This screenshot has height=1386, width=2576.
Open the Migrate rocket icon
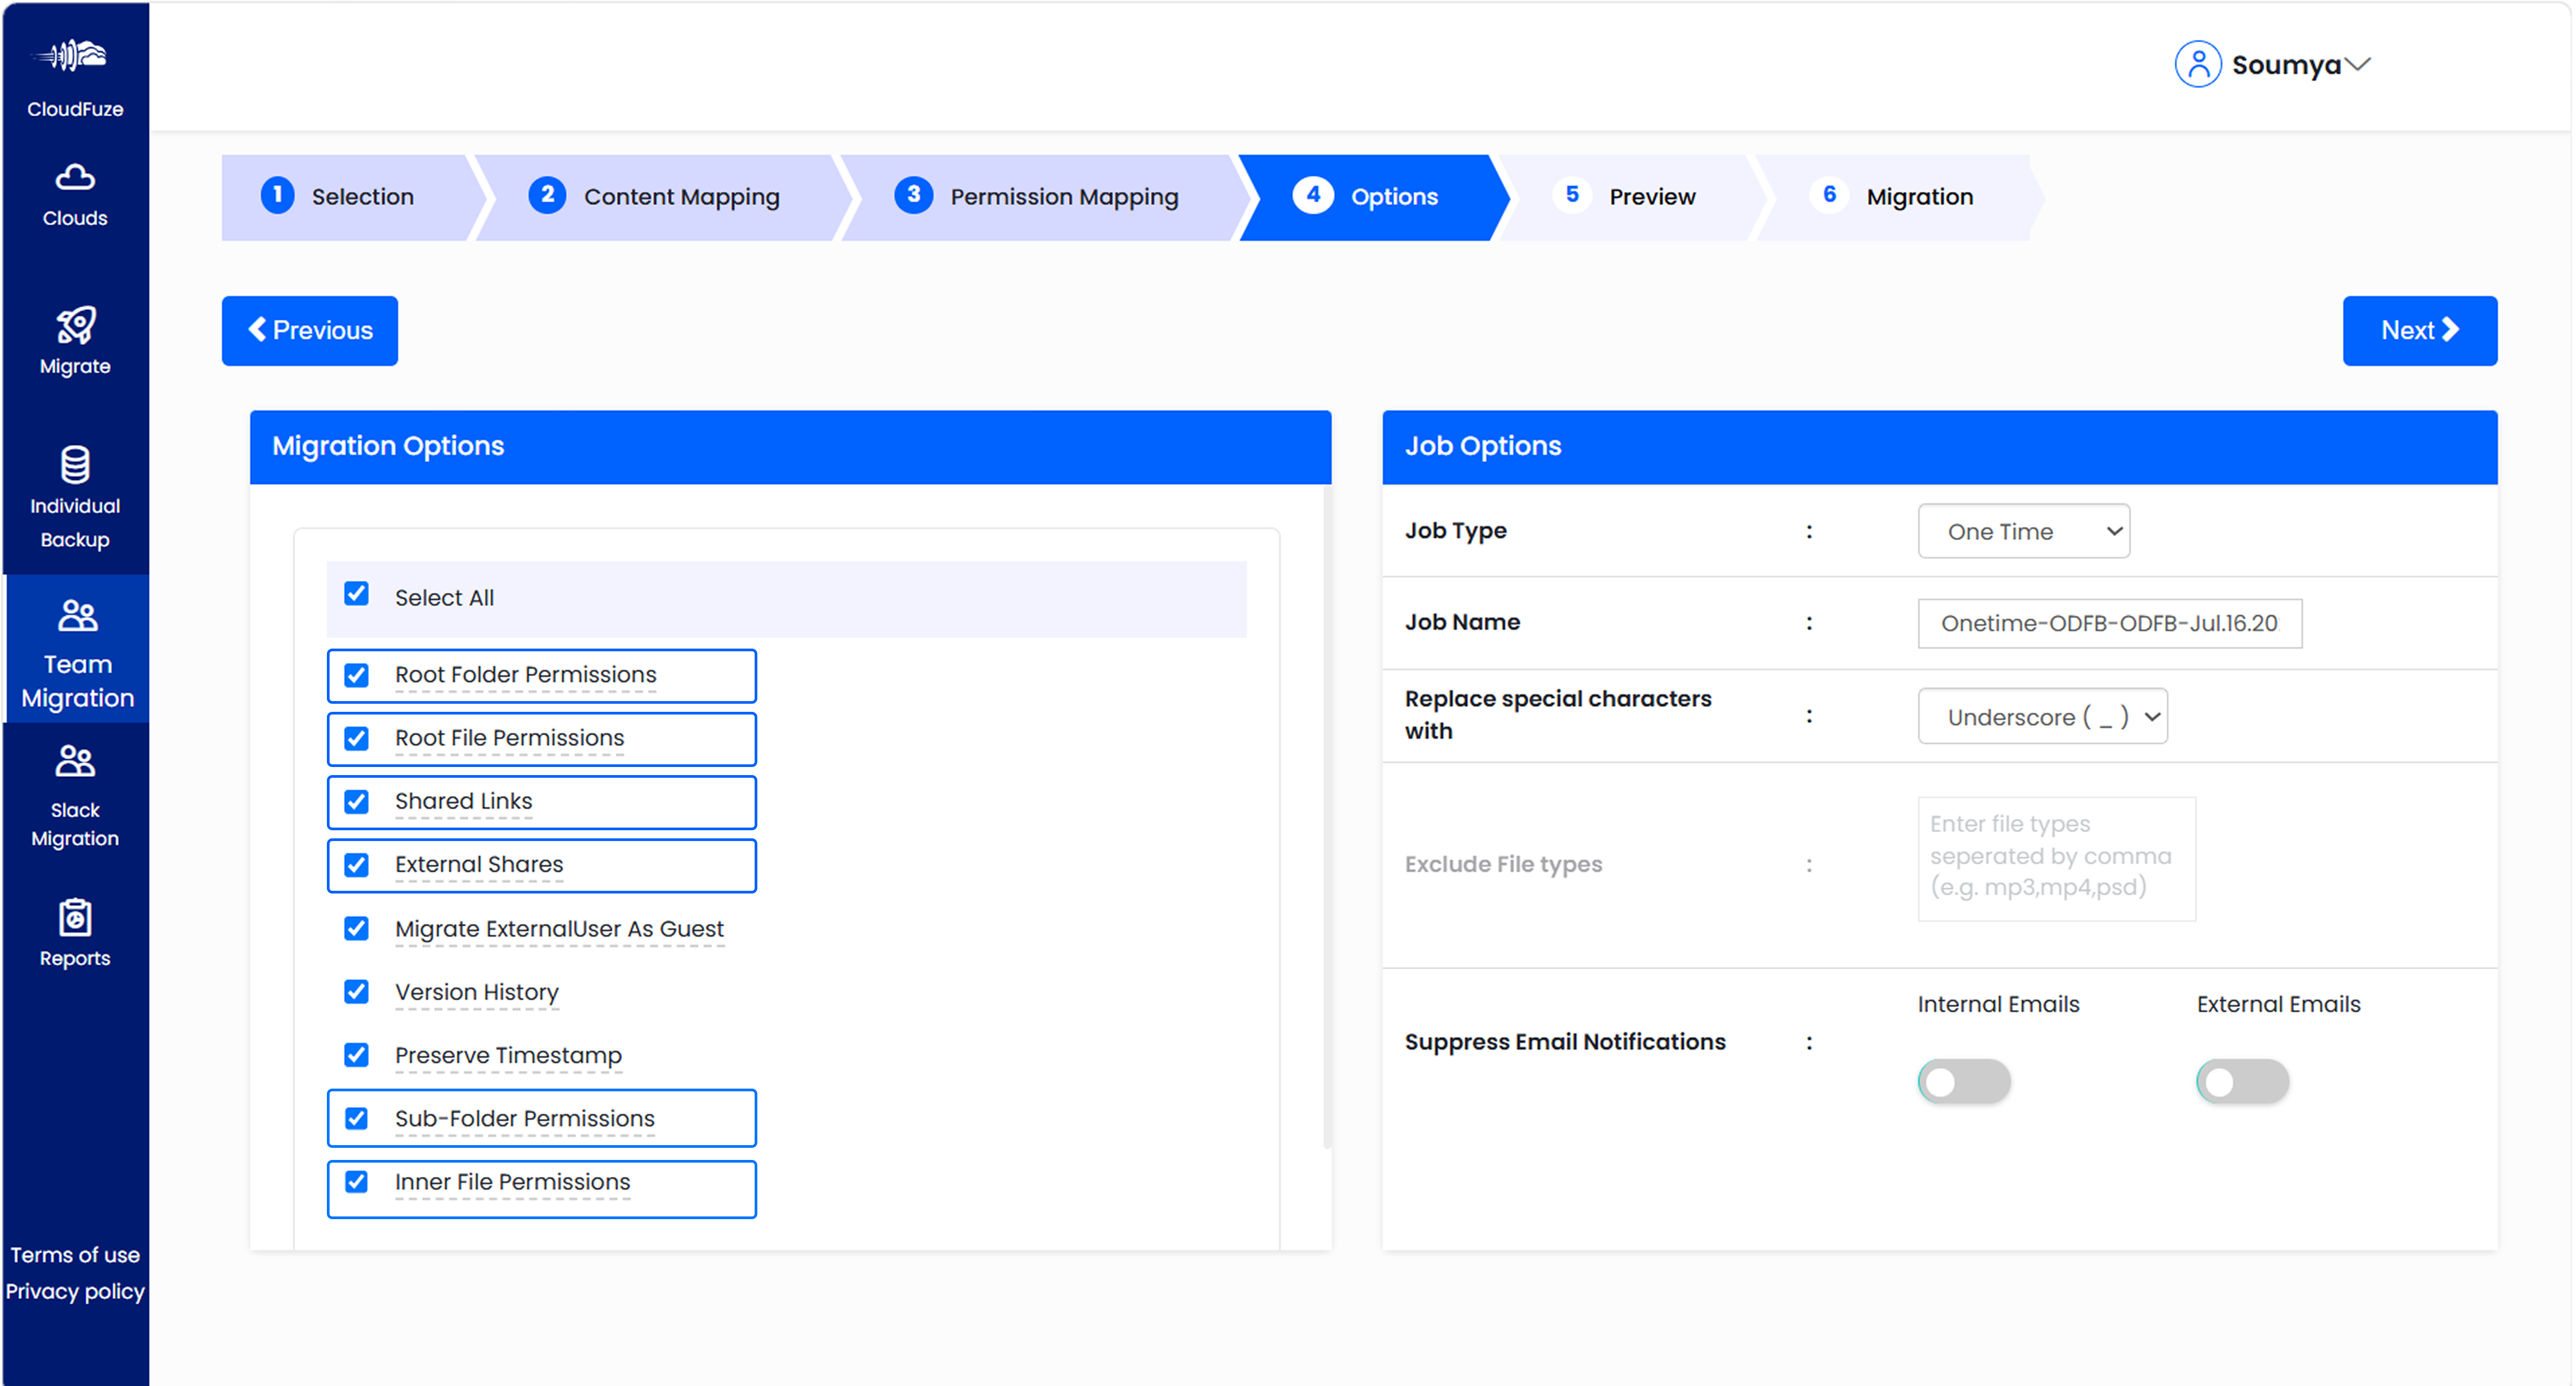[x=75, y=325]
